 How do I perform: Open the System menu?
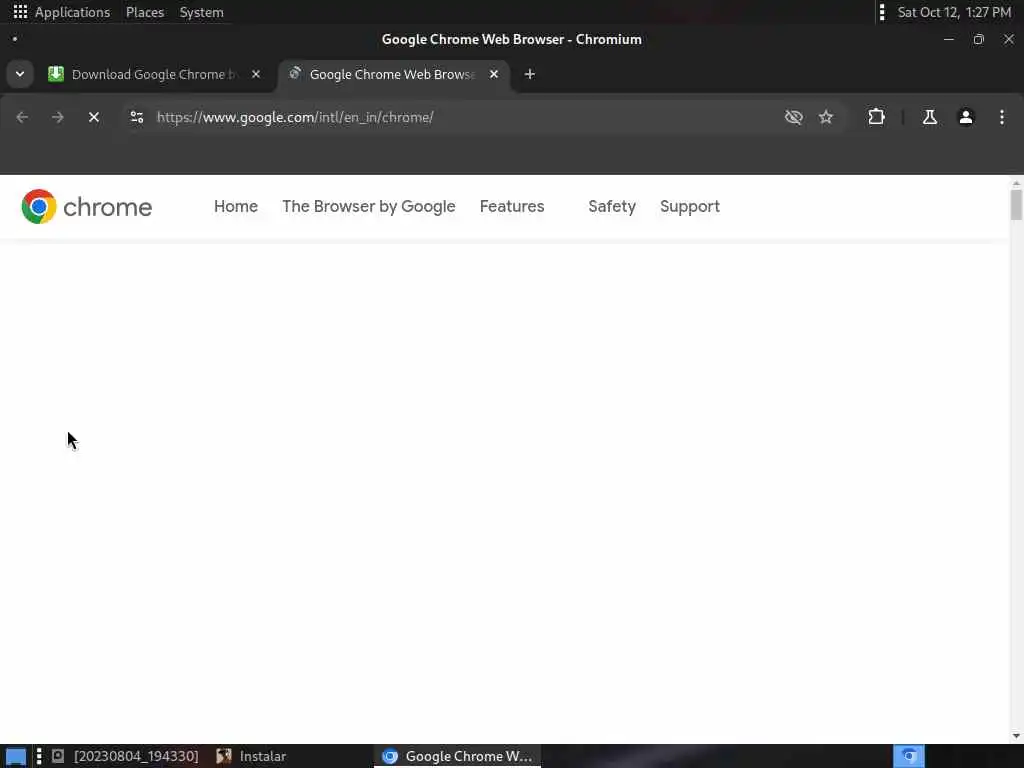[202, 12]
